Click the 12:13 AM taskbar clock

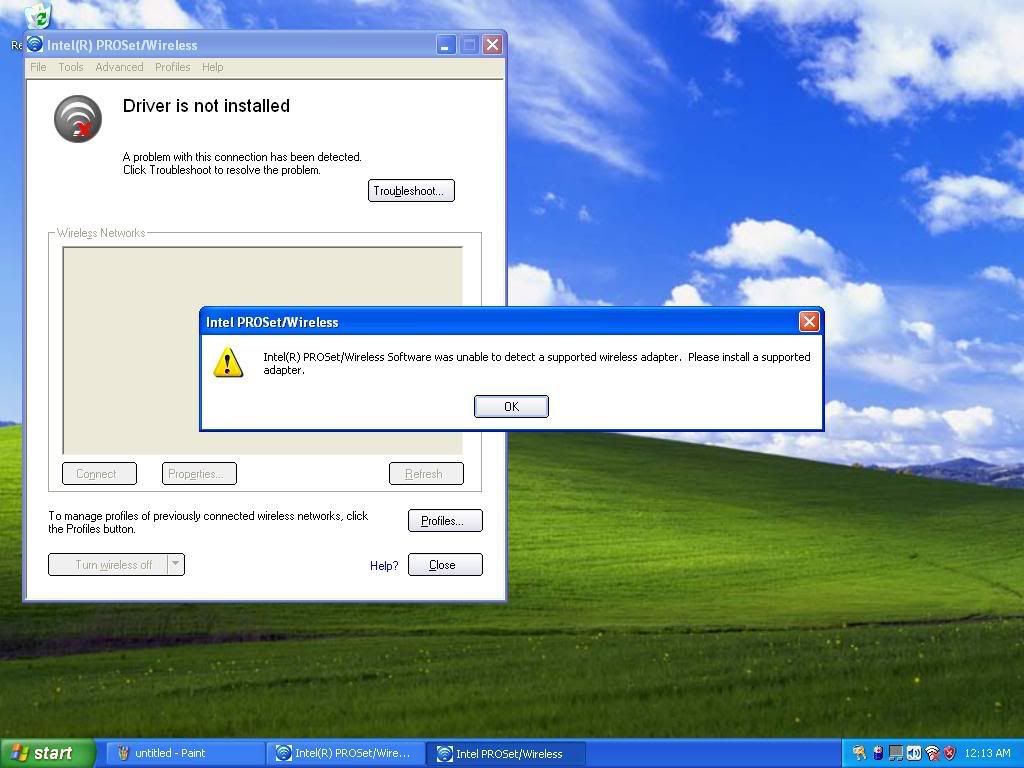(x=987, y=753)
